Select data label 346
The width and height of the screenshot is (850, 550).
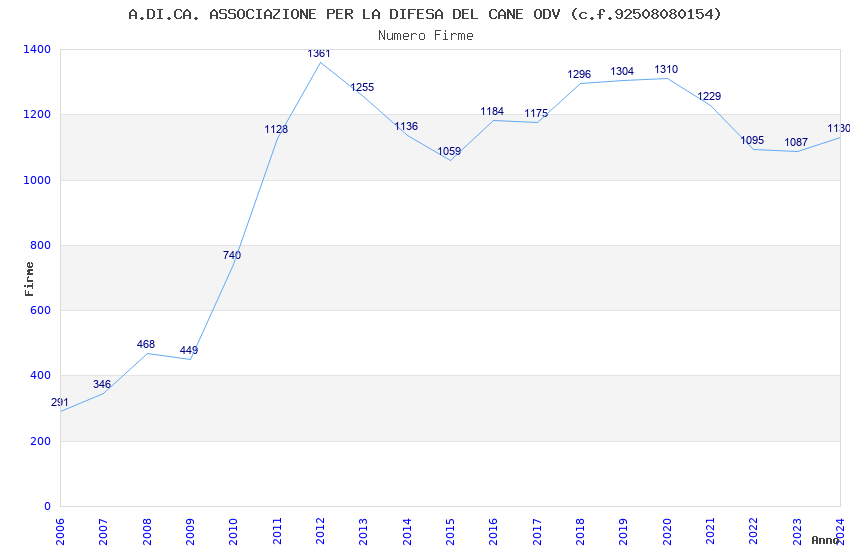pyautogui.click(x=102, y=384)
